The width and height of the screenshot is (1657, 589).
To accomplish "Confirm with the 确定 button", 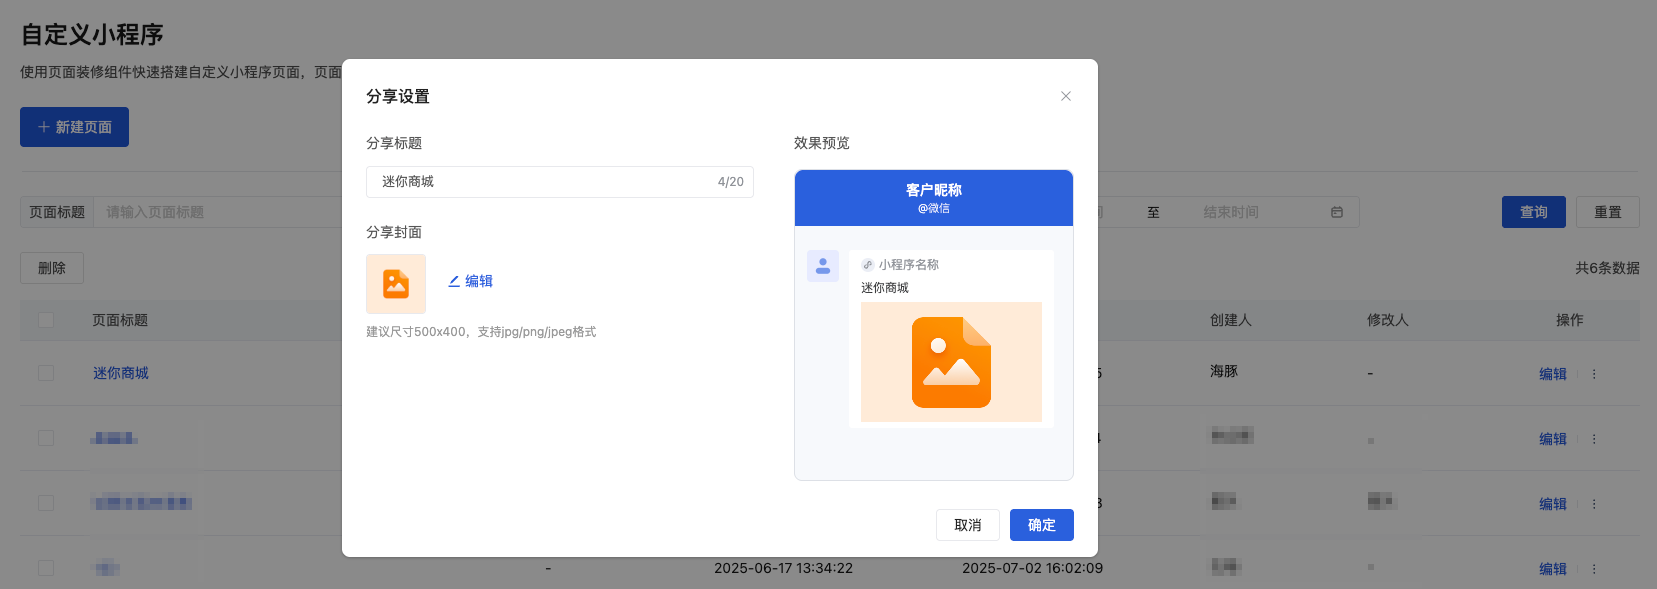I will 1041,525.
